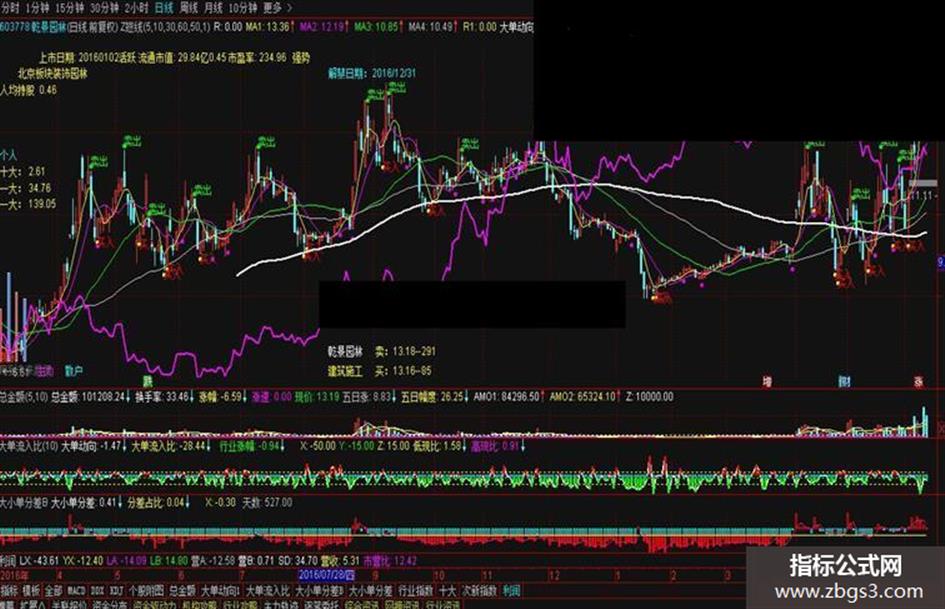Open the 大小单分差B bottom tab

click(x=320, y=590)
